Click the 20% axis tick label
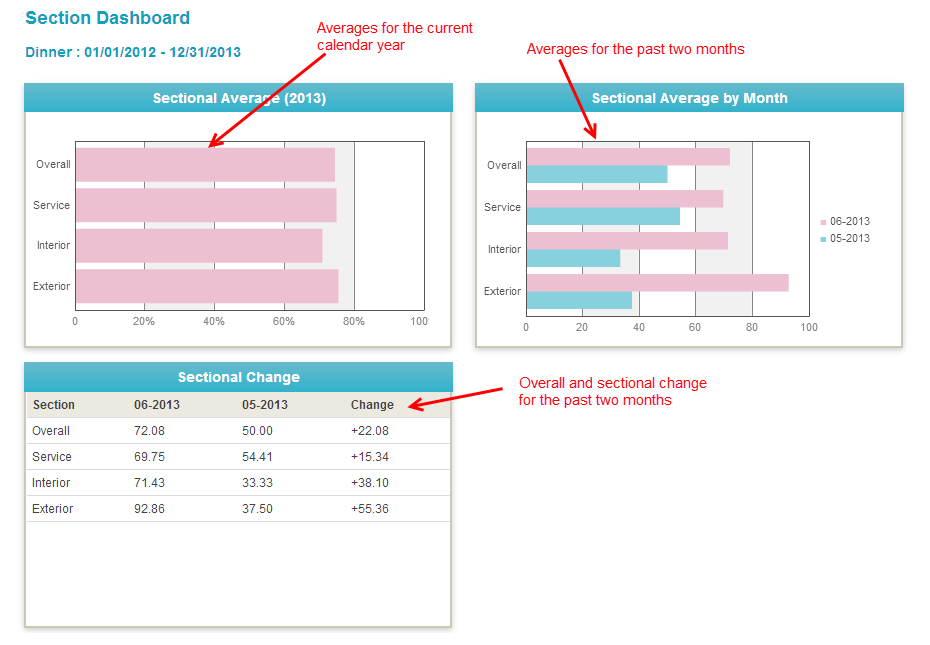Image resolution: width=930 pixels, height=645 pixels. [144, 321]
